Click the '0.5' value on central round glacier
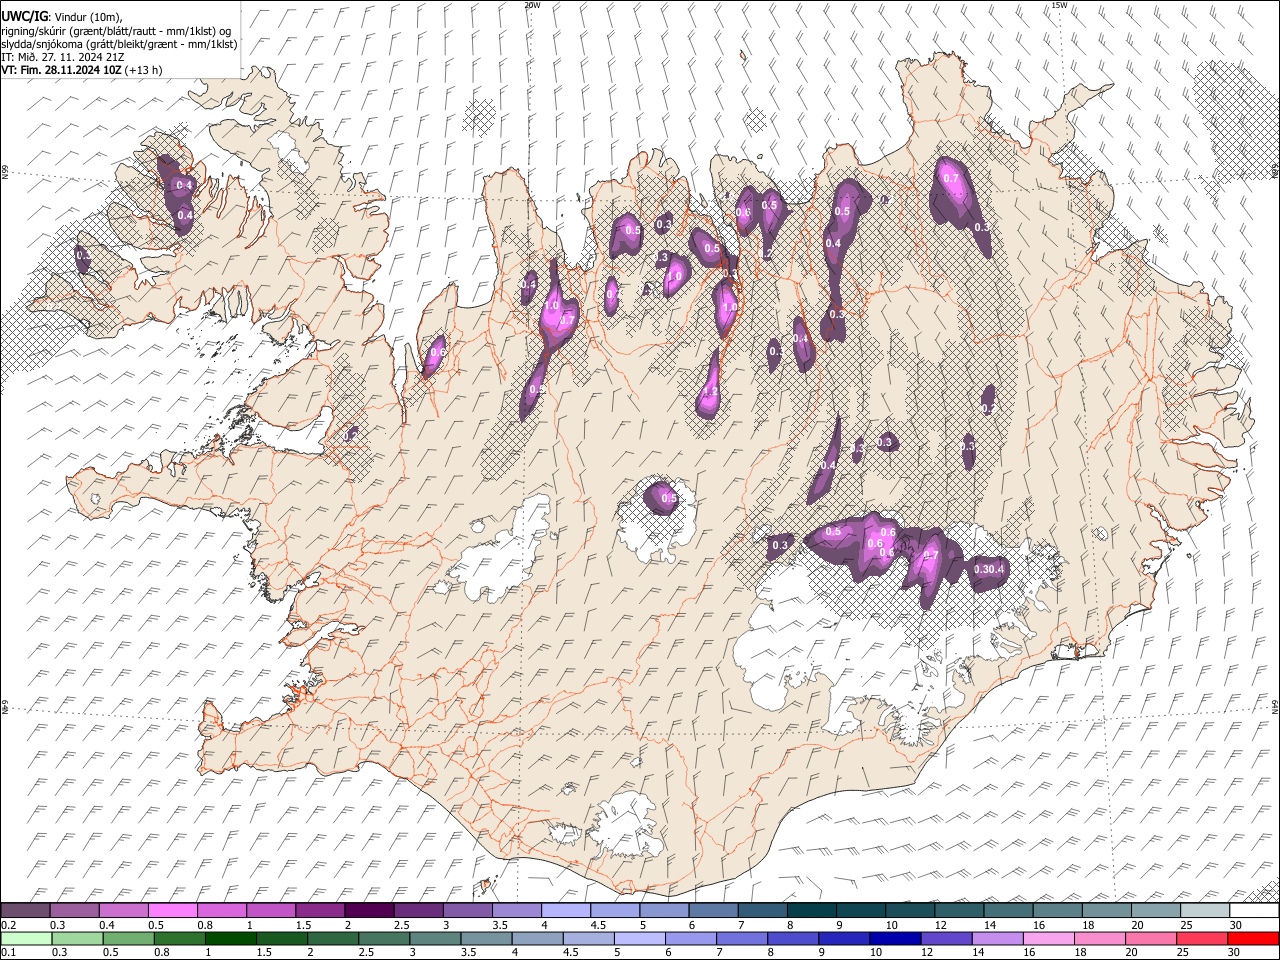This screenshot has height=960, width=1280. pos(669,498)
